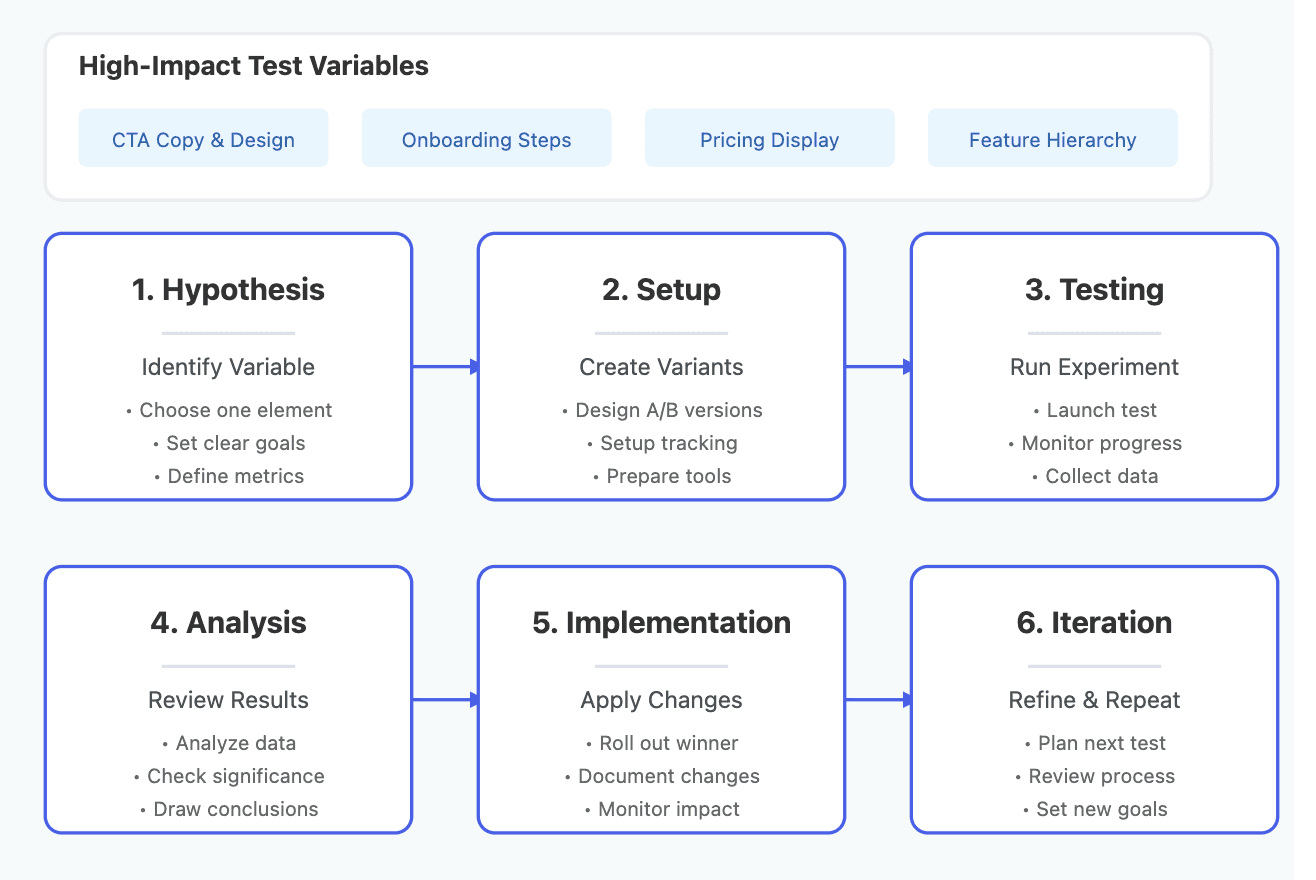This screenshot has width=1316, height=880.
Task: Click the 'Document changes' bullet
Action: point(661,776)
